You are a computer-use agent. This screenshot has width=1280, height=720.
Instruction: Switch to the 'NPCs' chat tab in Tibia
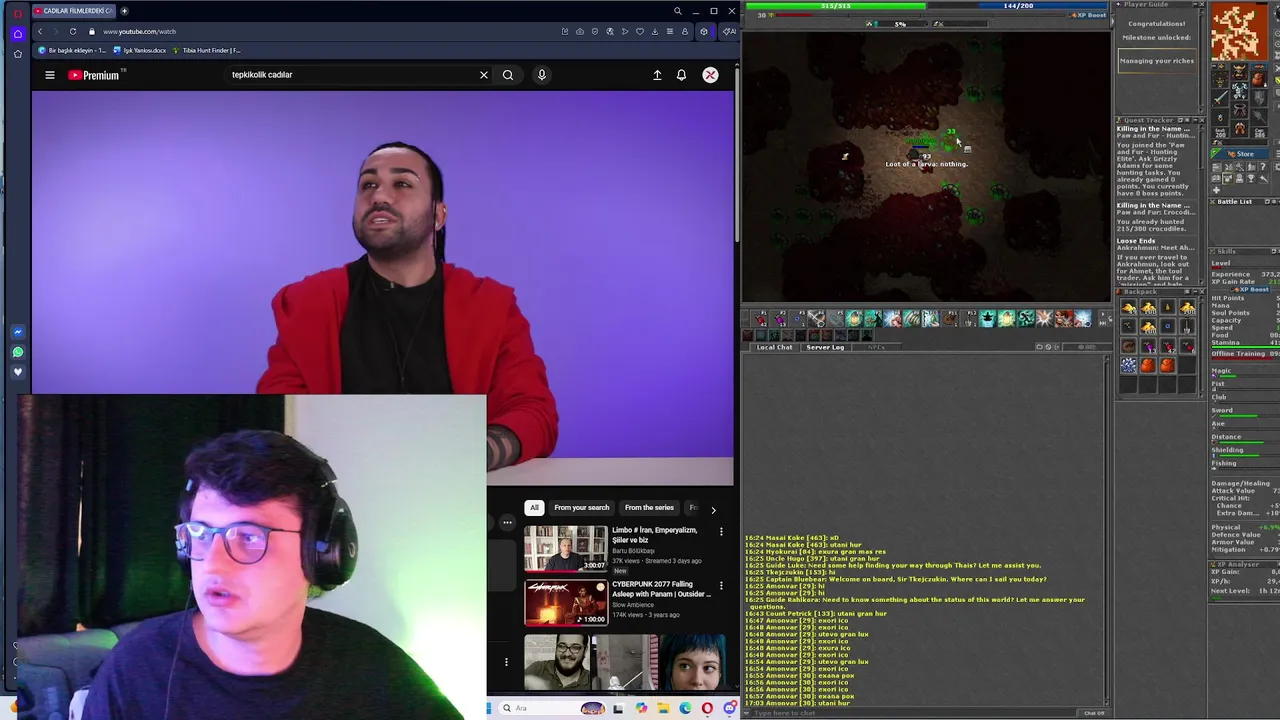877,347
